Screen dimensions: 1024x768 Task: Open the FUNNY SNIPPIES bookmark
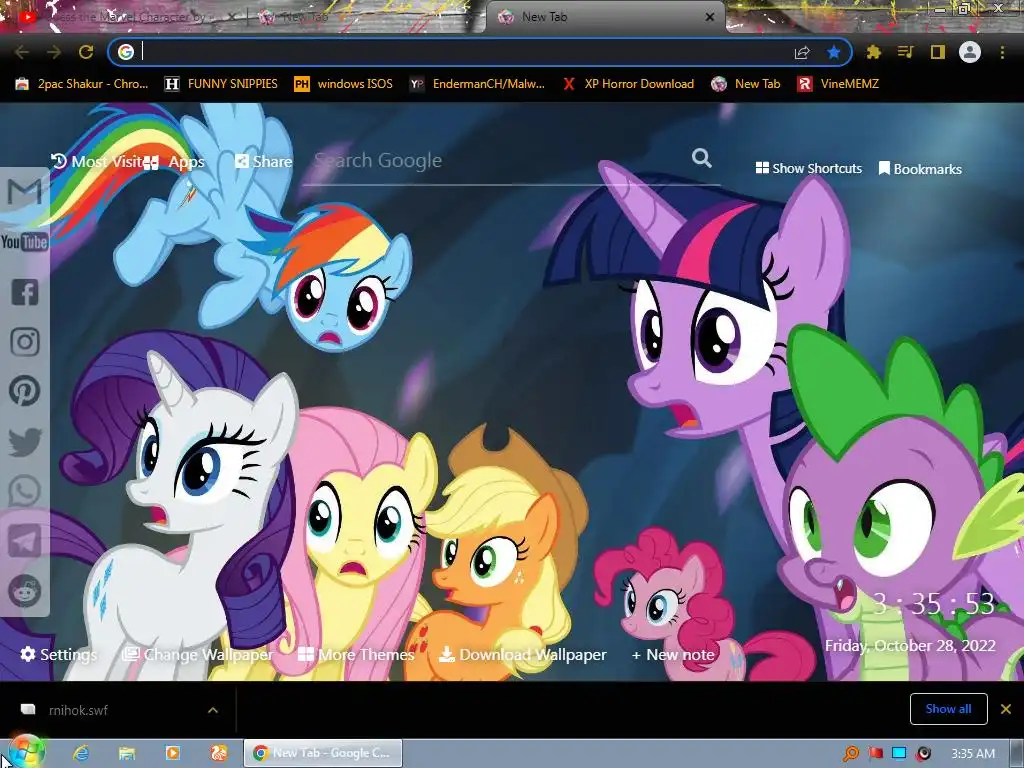click(221, 84)
